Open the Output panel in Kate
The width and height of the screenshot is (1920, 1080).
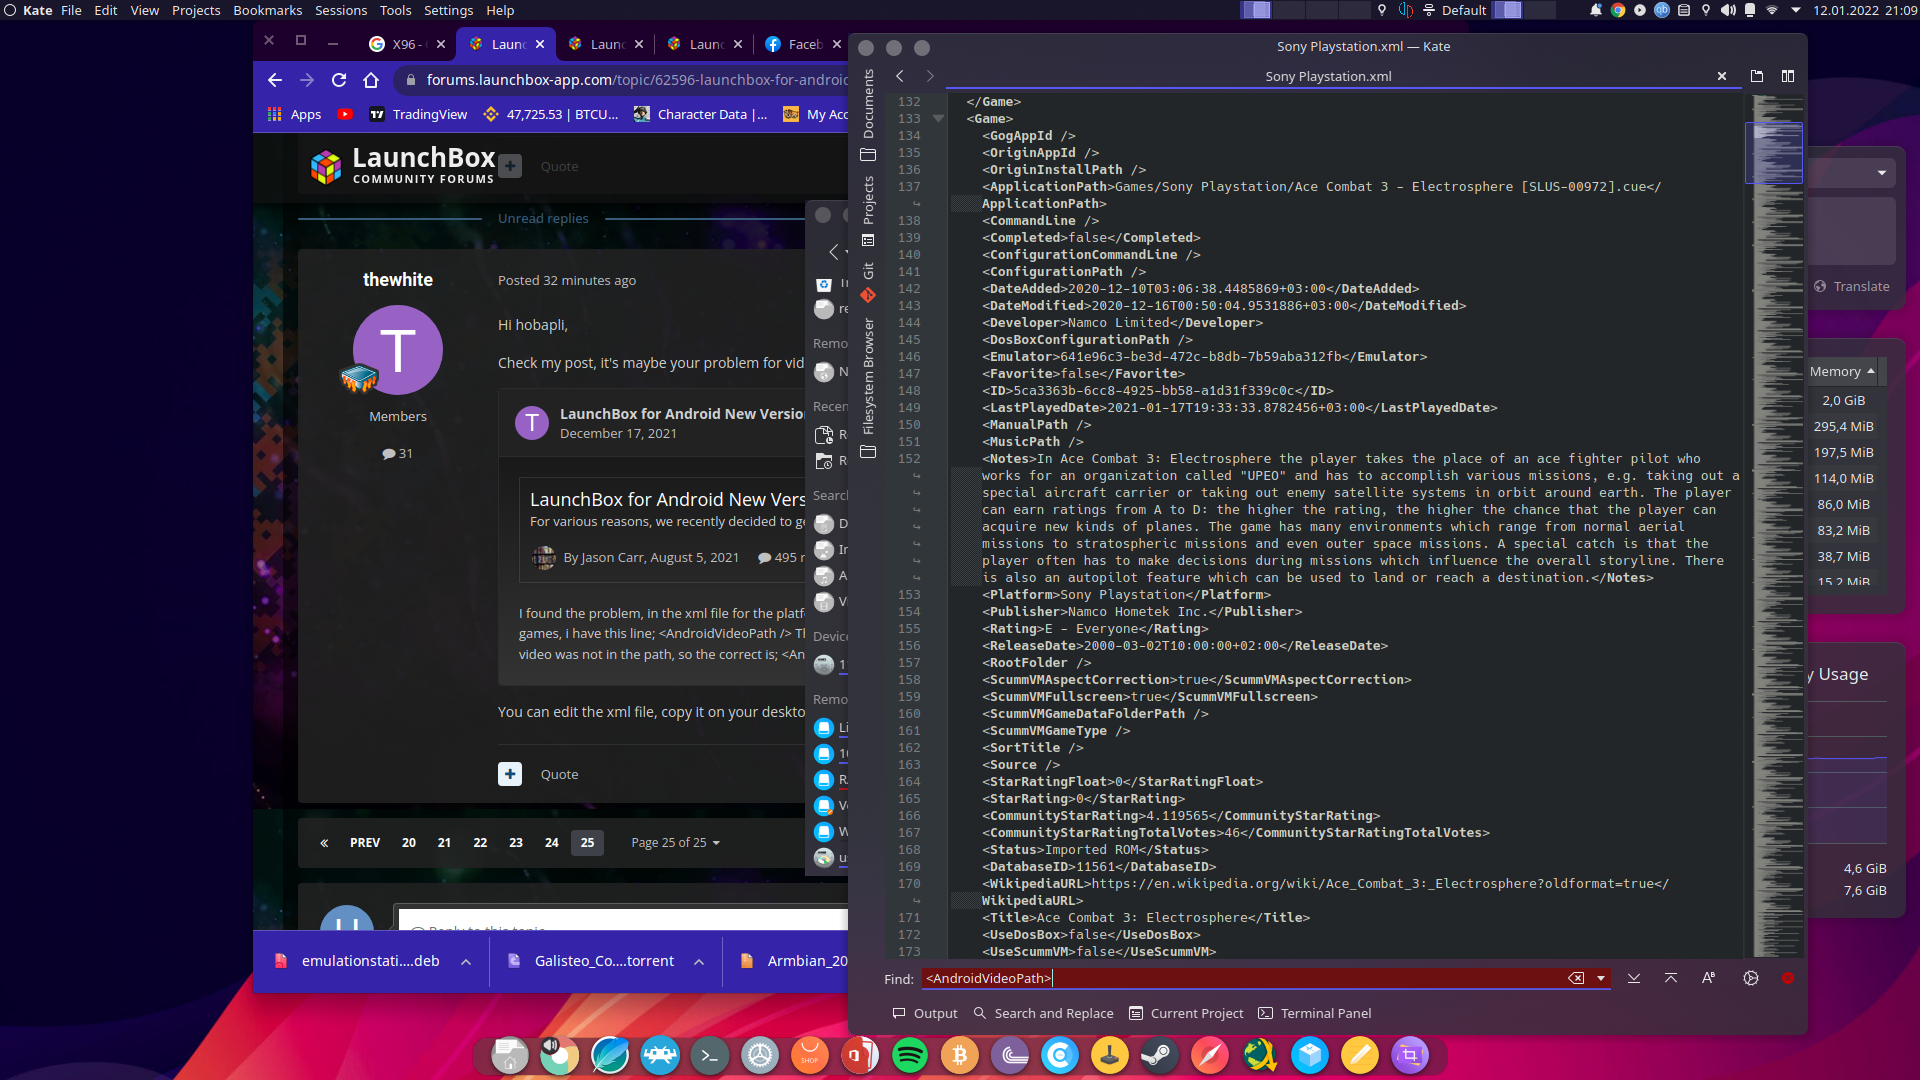tap(925, 1013)
